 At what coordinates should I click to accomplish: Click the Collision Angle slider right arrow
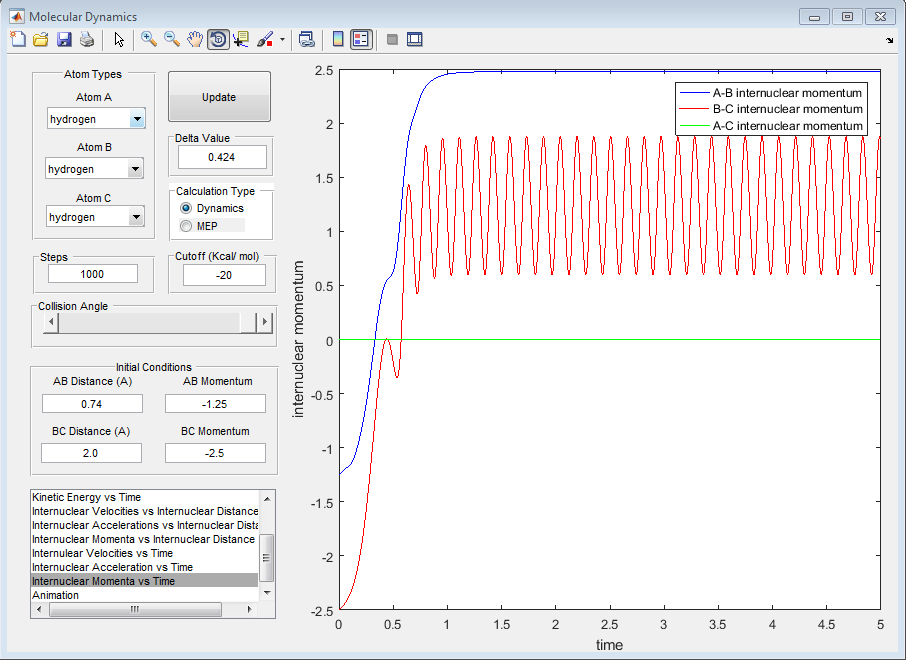265,322
